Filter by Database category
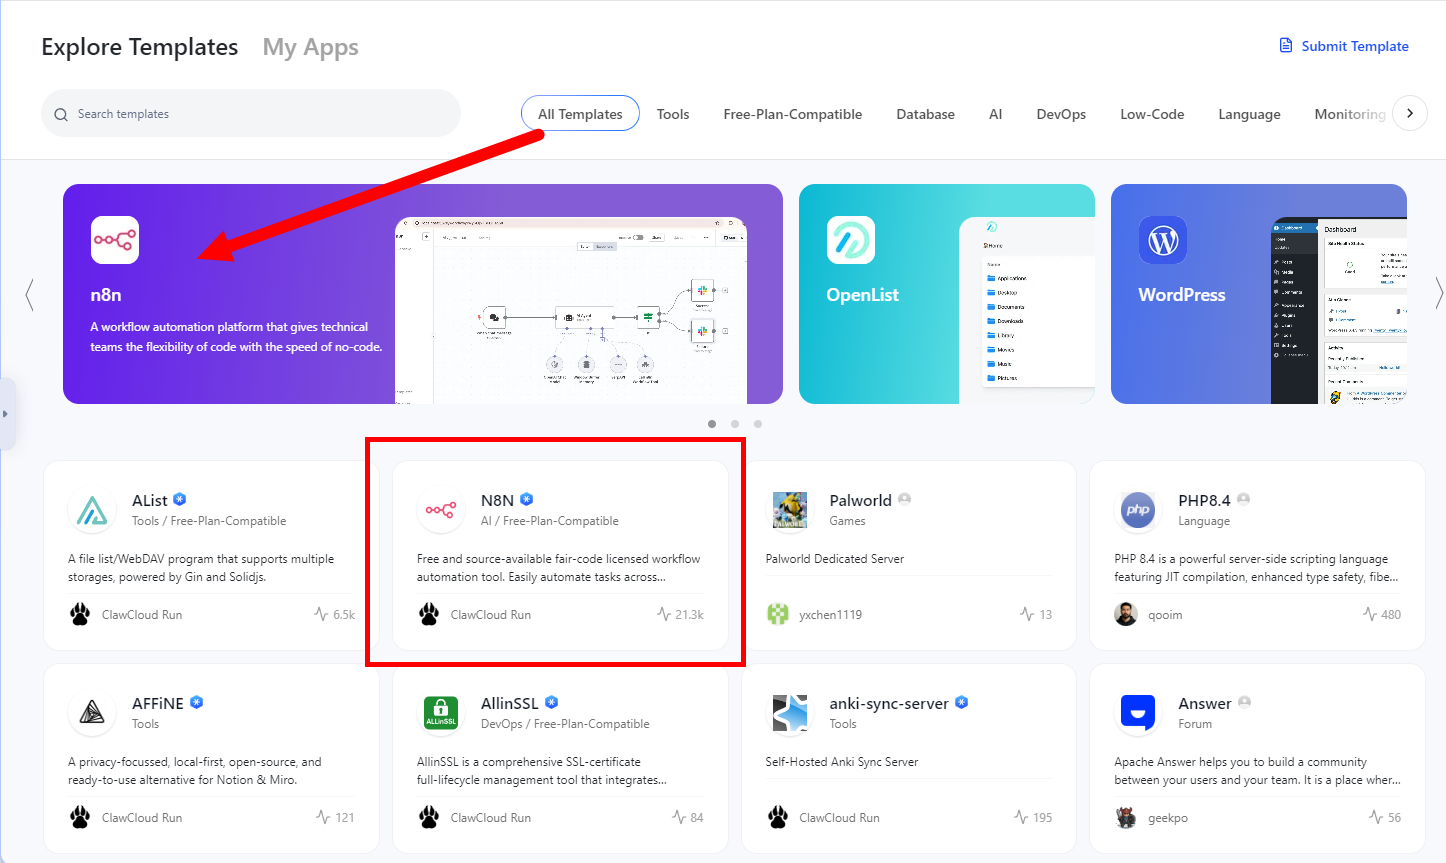The image size is (1446, 863). (926, 114)
